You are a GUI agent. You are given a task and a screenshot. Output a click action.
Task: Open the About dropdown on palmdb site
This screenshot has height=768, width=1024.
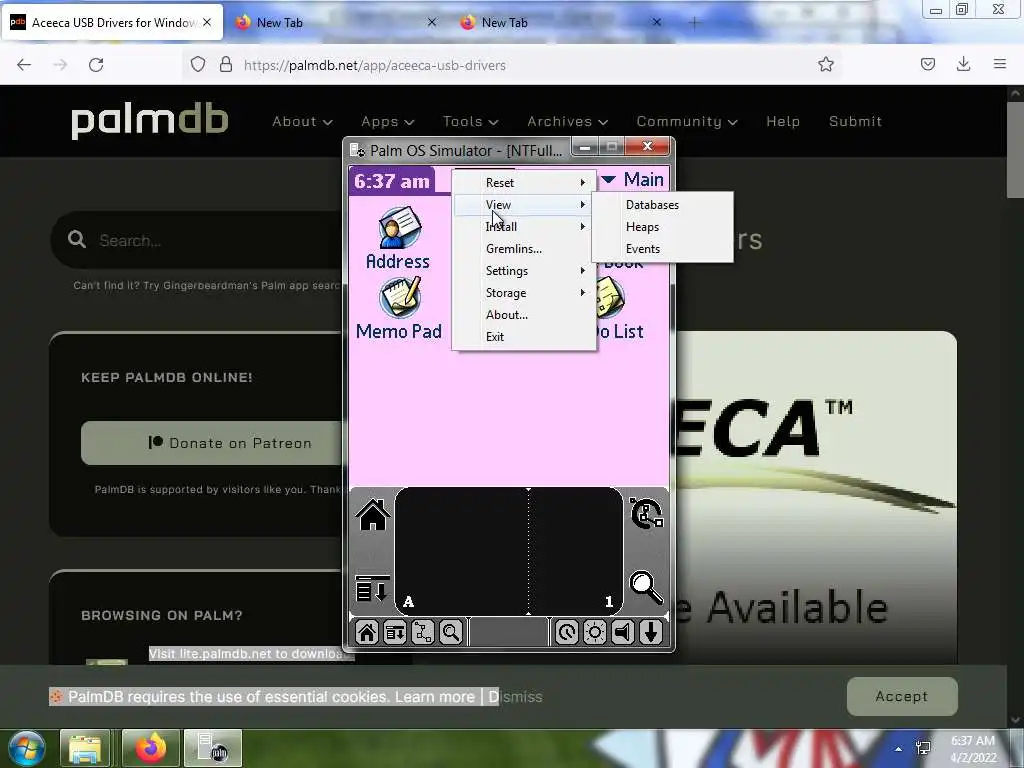pyautogui.click(x=302, y=121)
